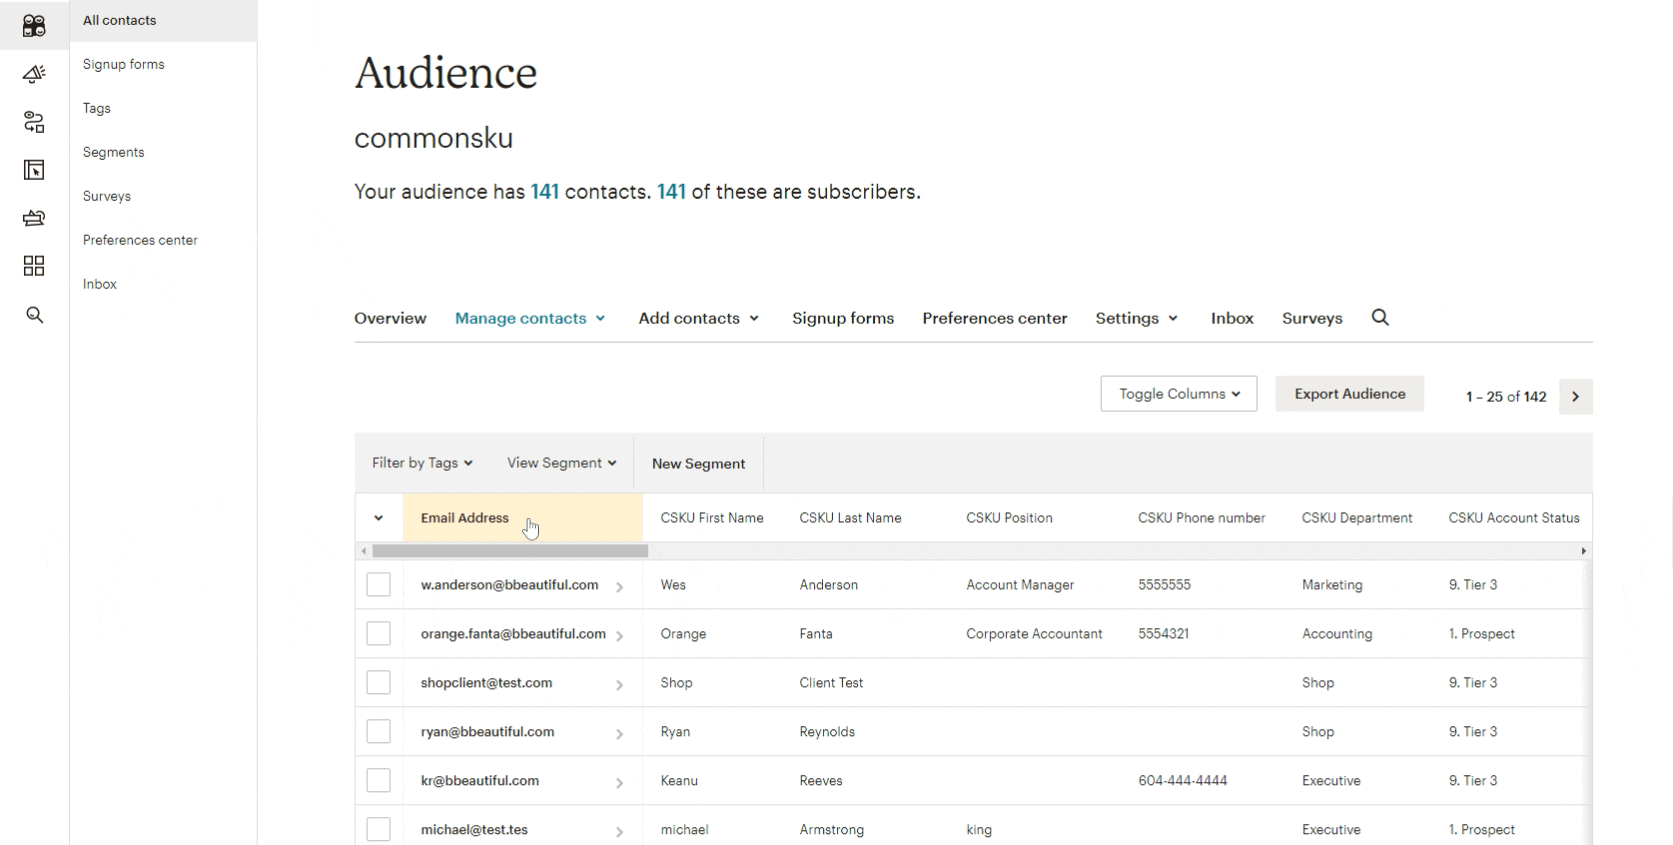Viewport: 1673px width, 845px height.
Task: Click the New Segment button
Action: (699, 464)
